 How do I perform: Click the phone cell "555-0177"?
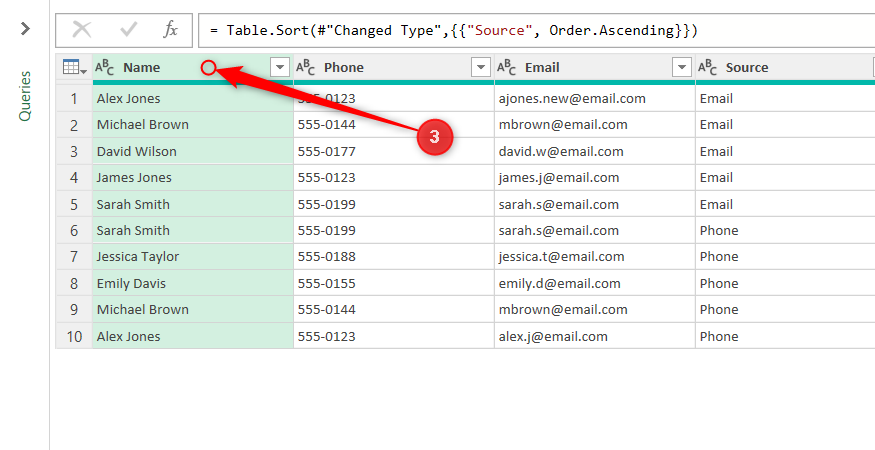pyautogui.click(x=393, y=151)
